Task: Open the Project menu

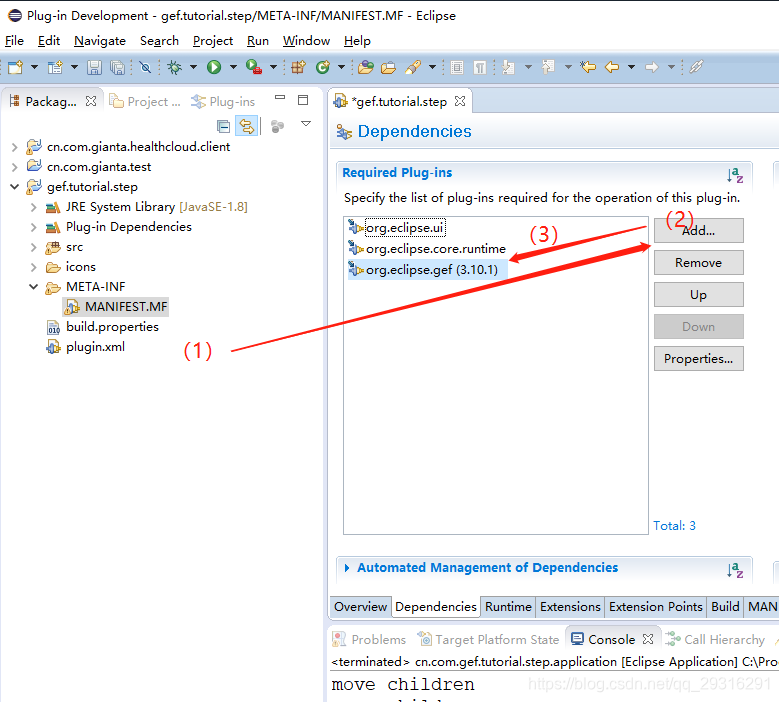Action: tap(213, 41)
